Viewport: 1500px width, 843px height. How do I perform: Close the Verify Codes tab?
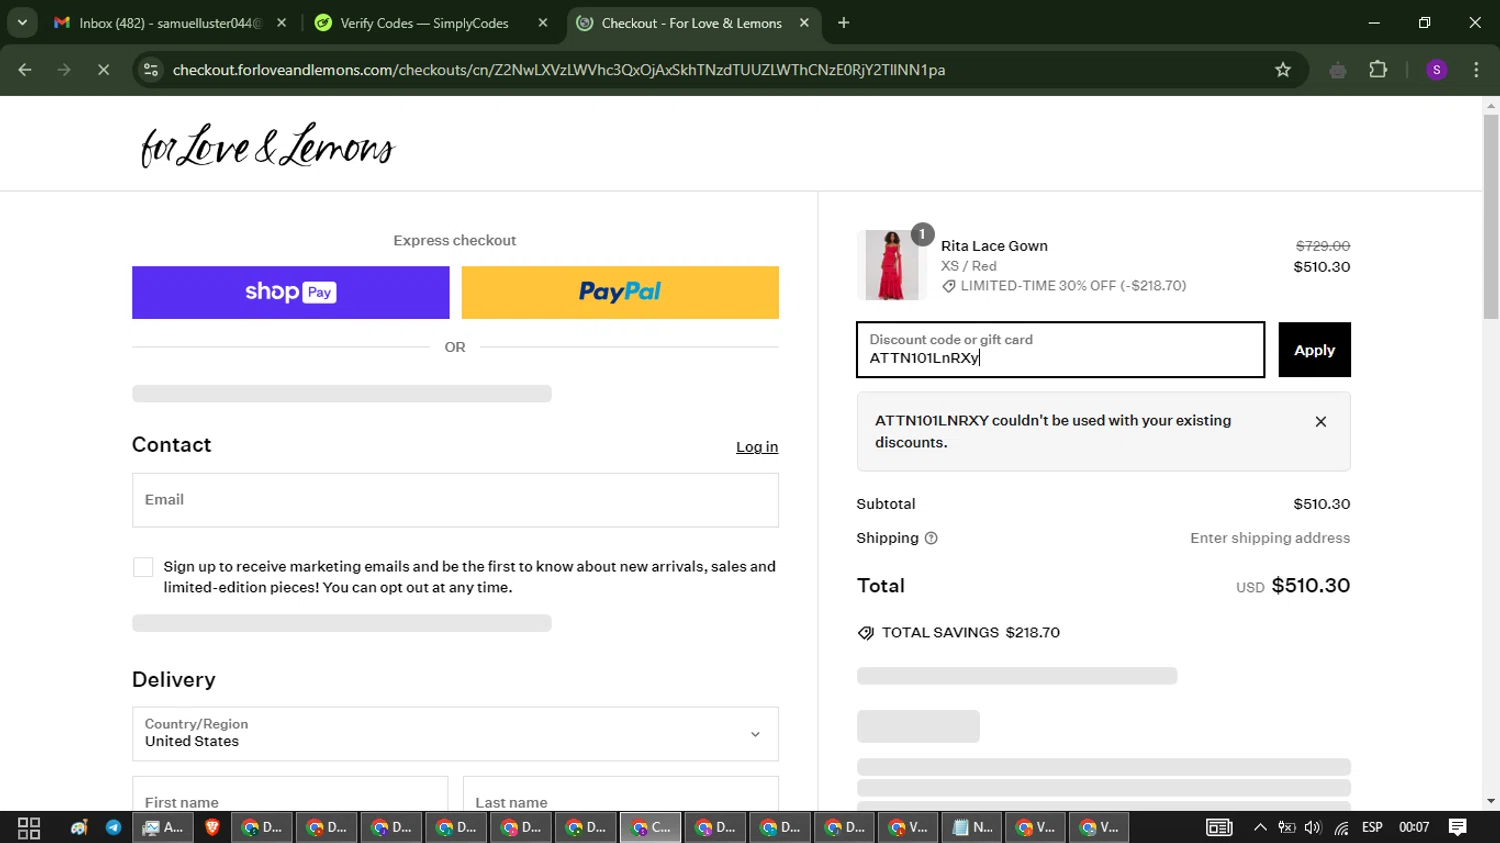click(x=543, y=23)
